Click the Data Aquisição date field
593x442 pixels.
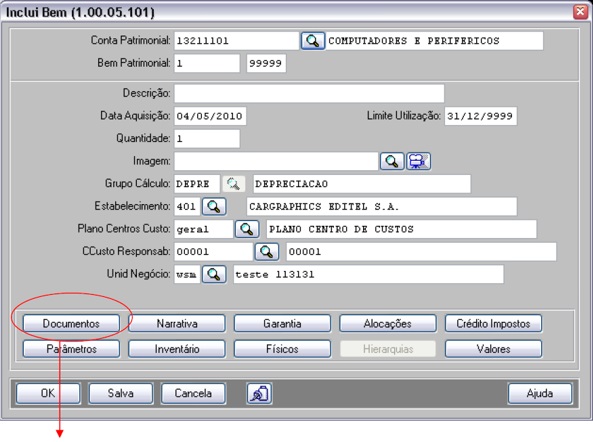pyautogui.click(x=210, y=116)
